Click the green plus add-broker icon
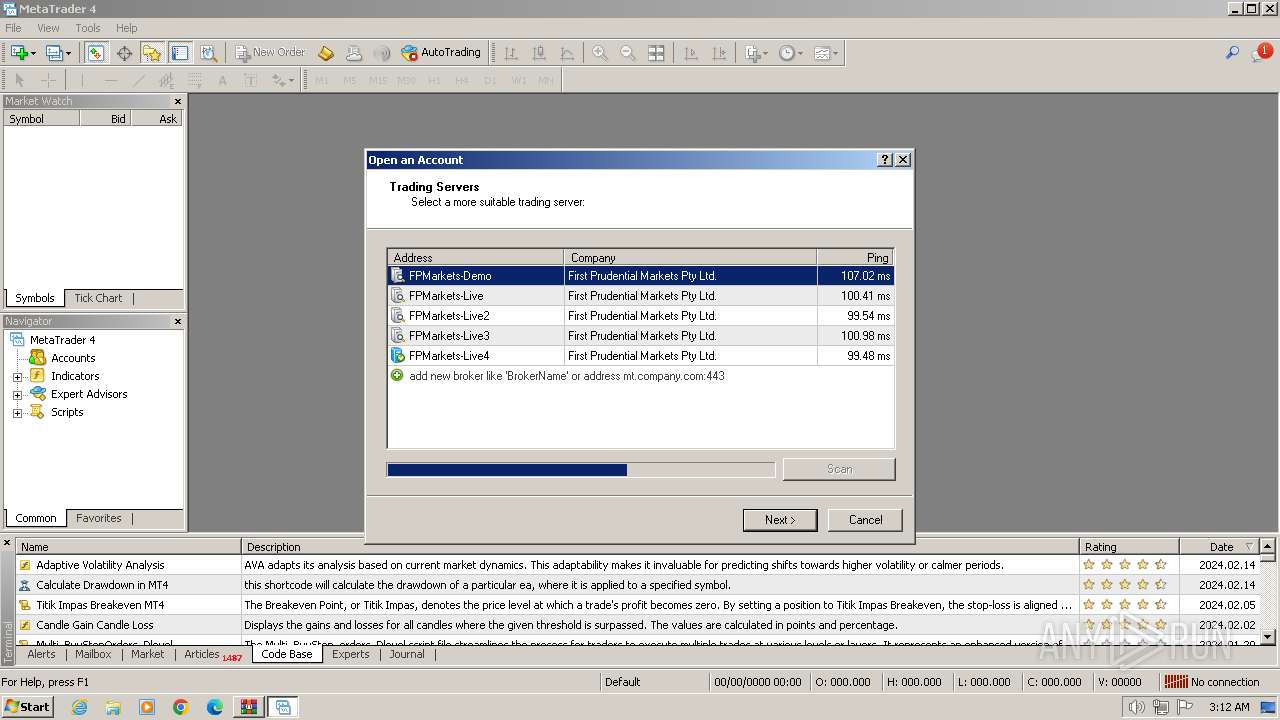 (397, 376)
